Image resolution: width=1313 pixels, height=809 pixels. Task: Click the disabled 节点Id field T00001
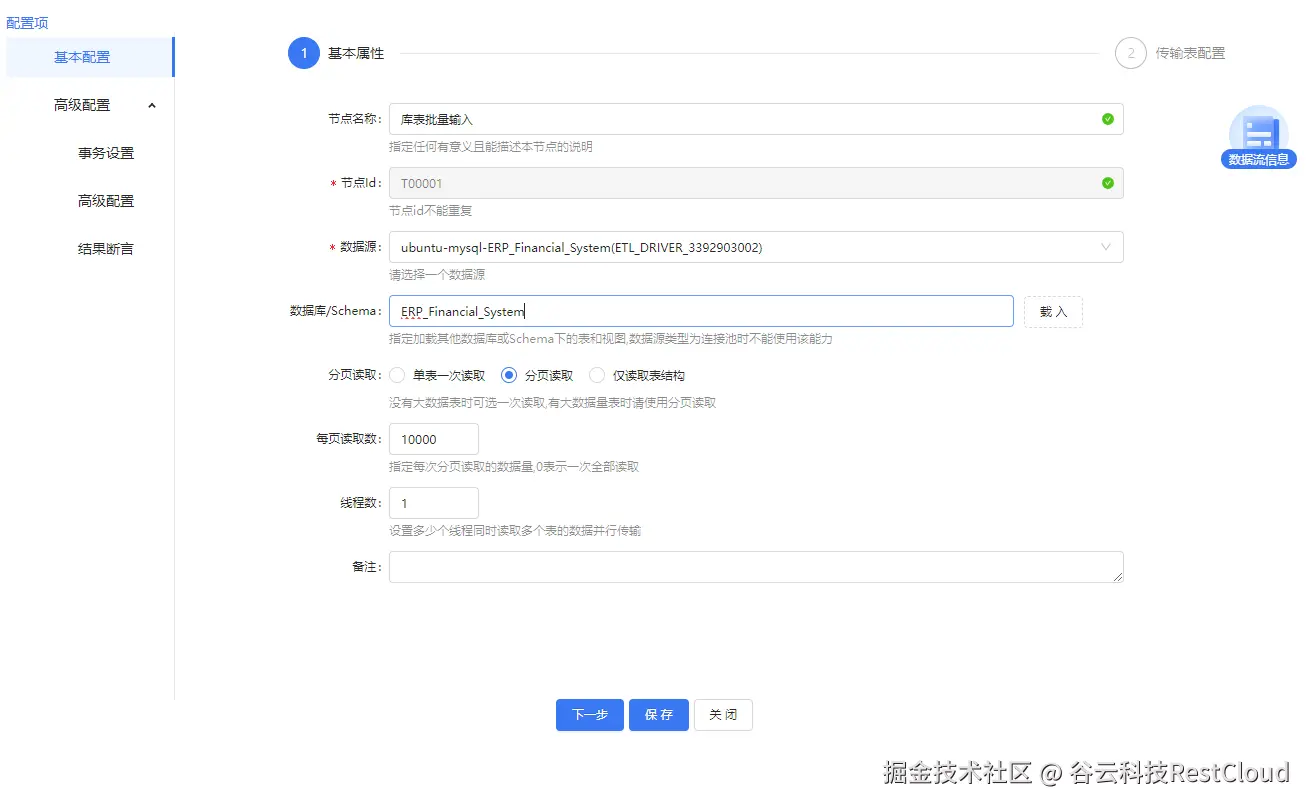(756, 183)
